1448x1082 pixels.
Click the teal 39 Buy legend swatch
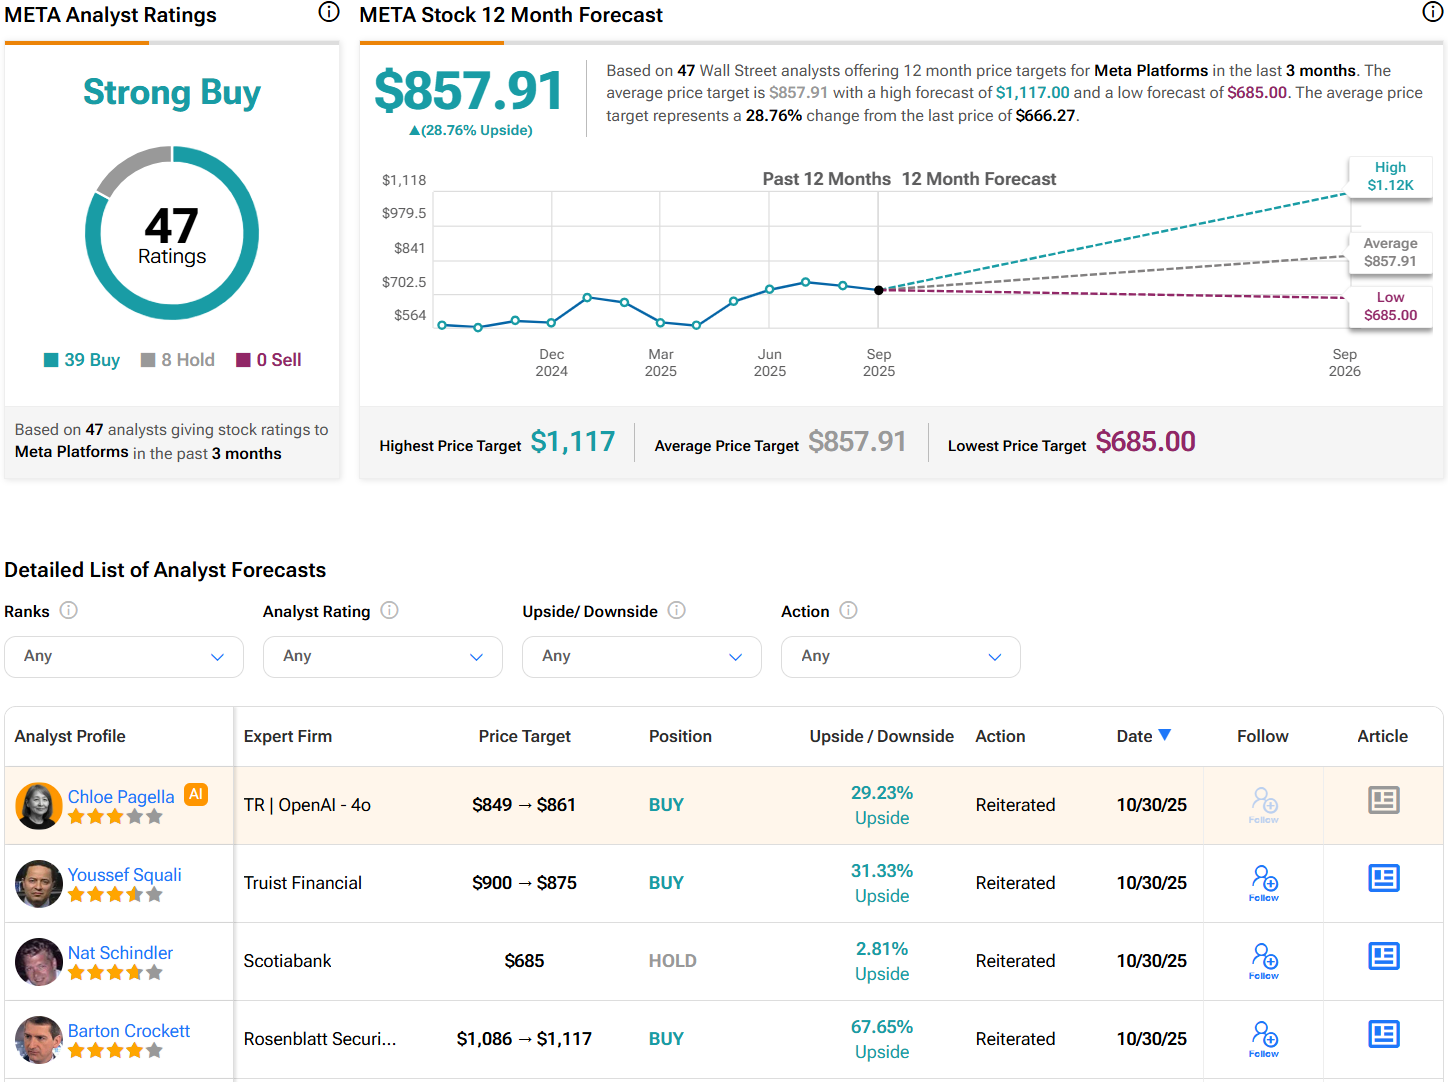click(51, 360)
